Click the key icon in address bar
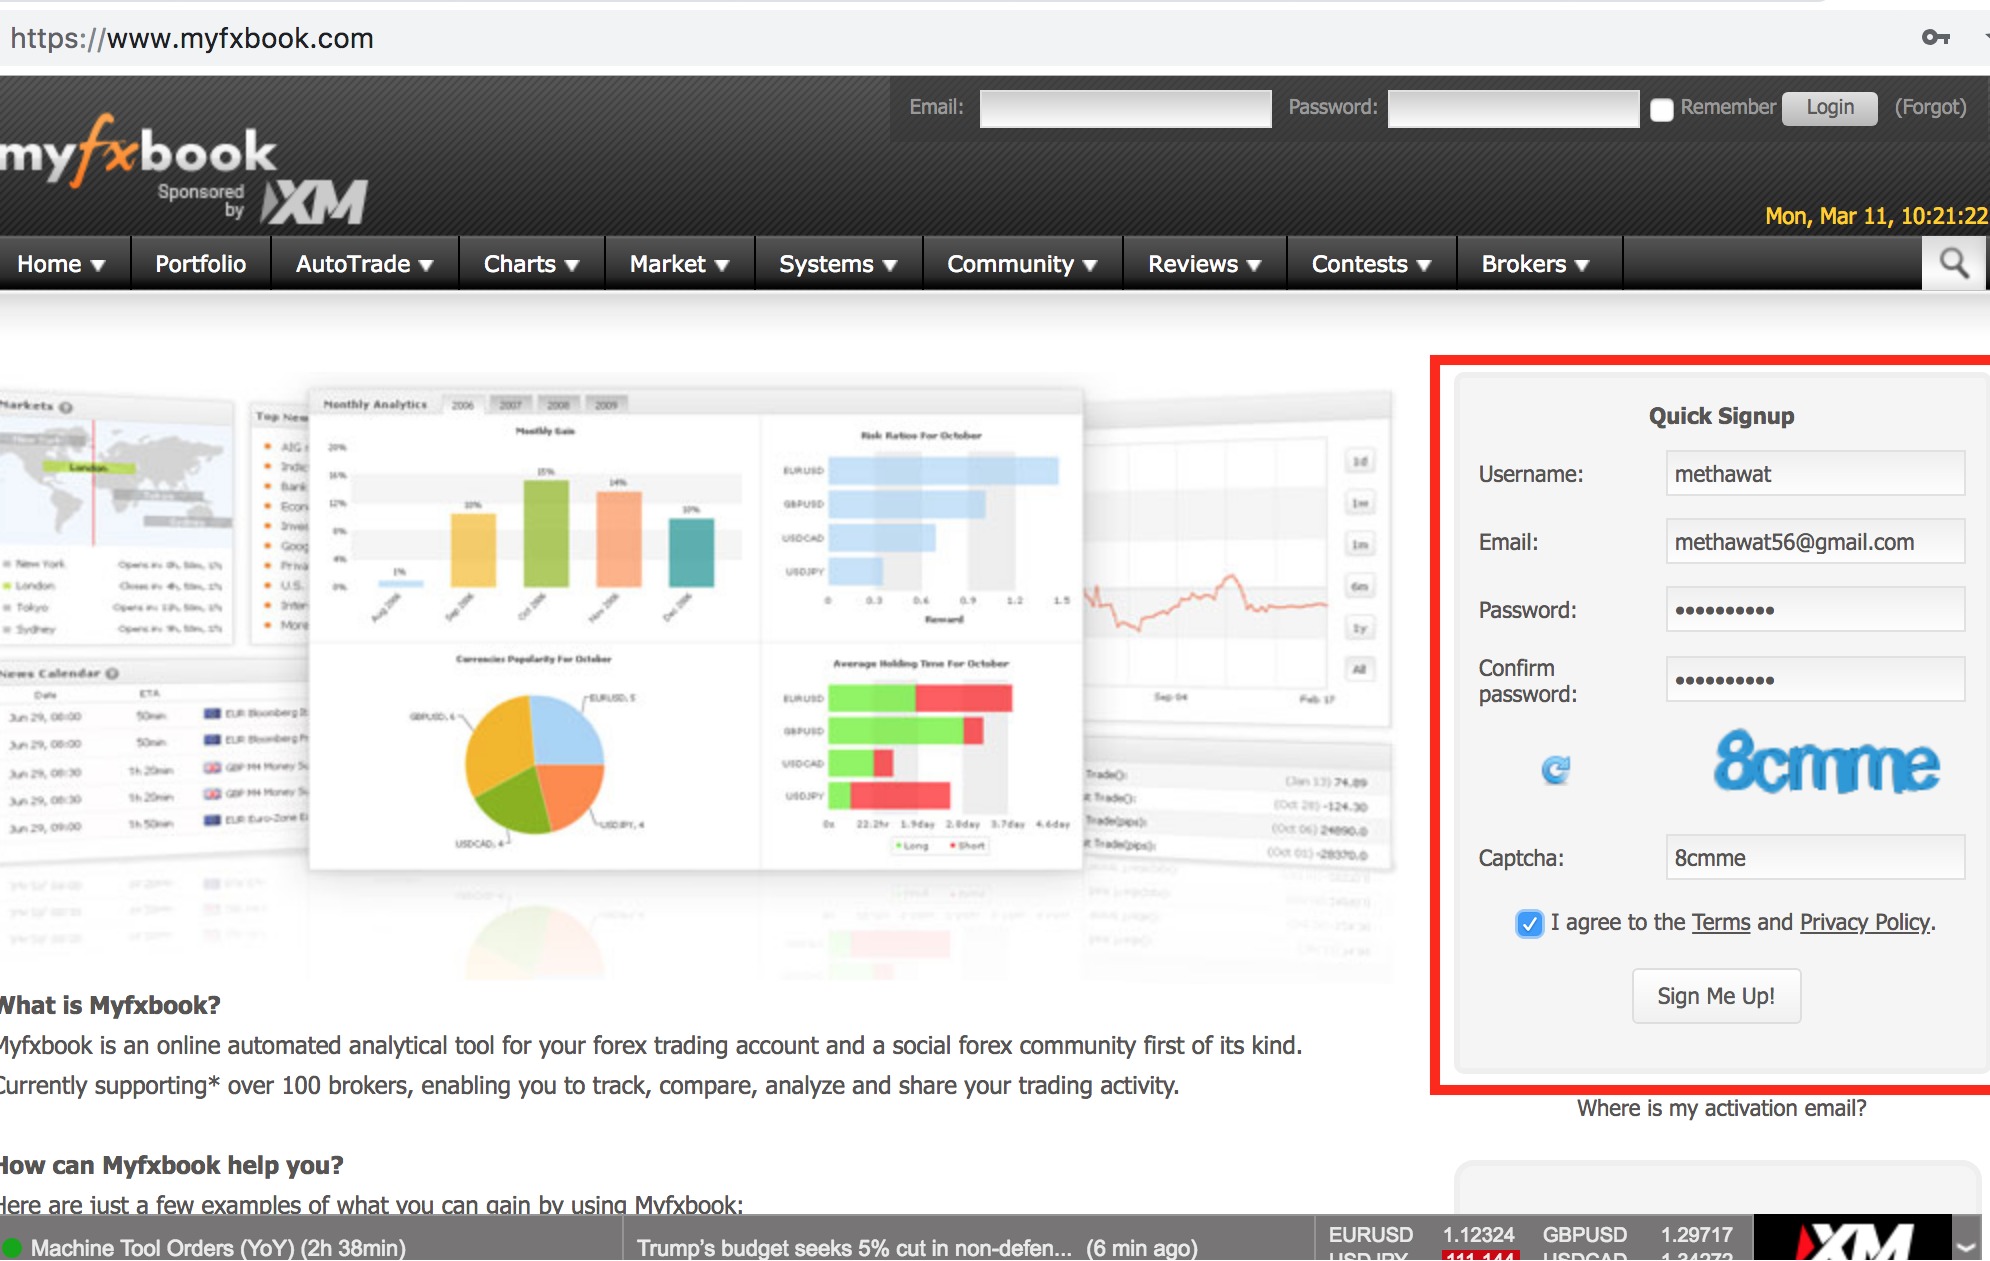This screenshot has height=1261, width=1990. coord(1936,38)
